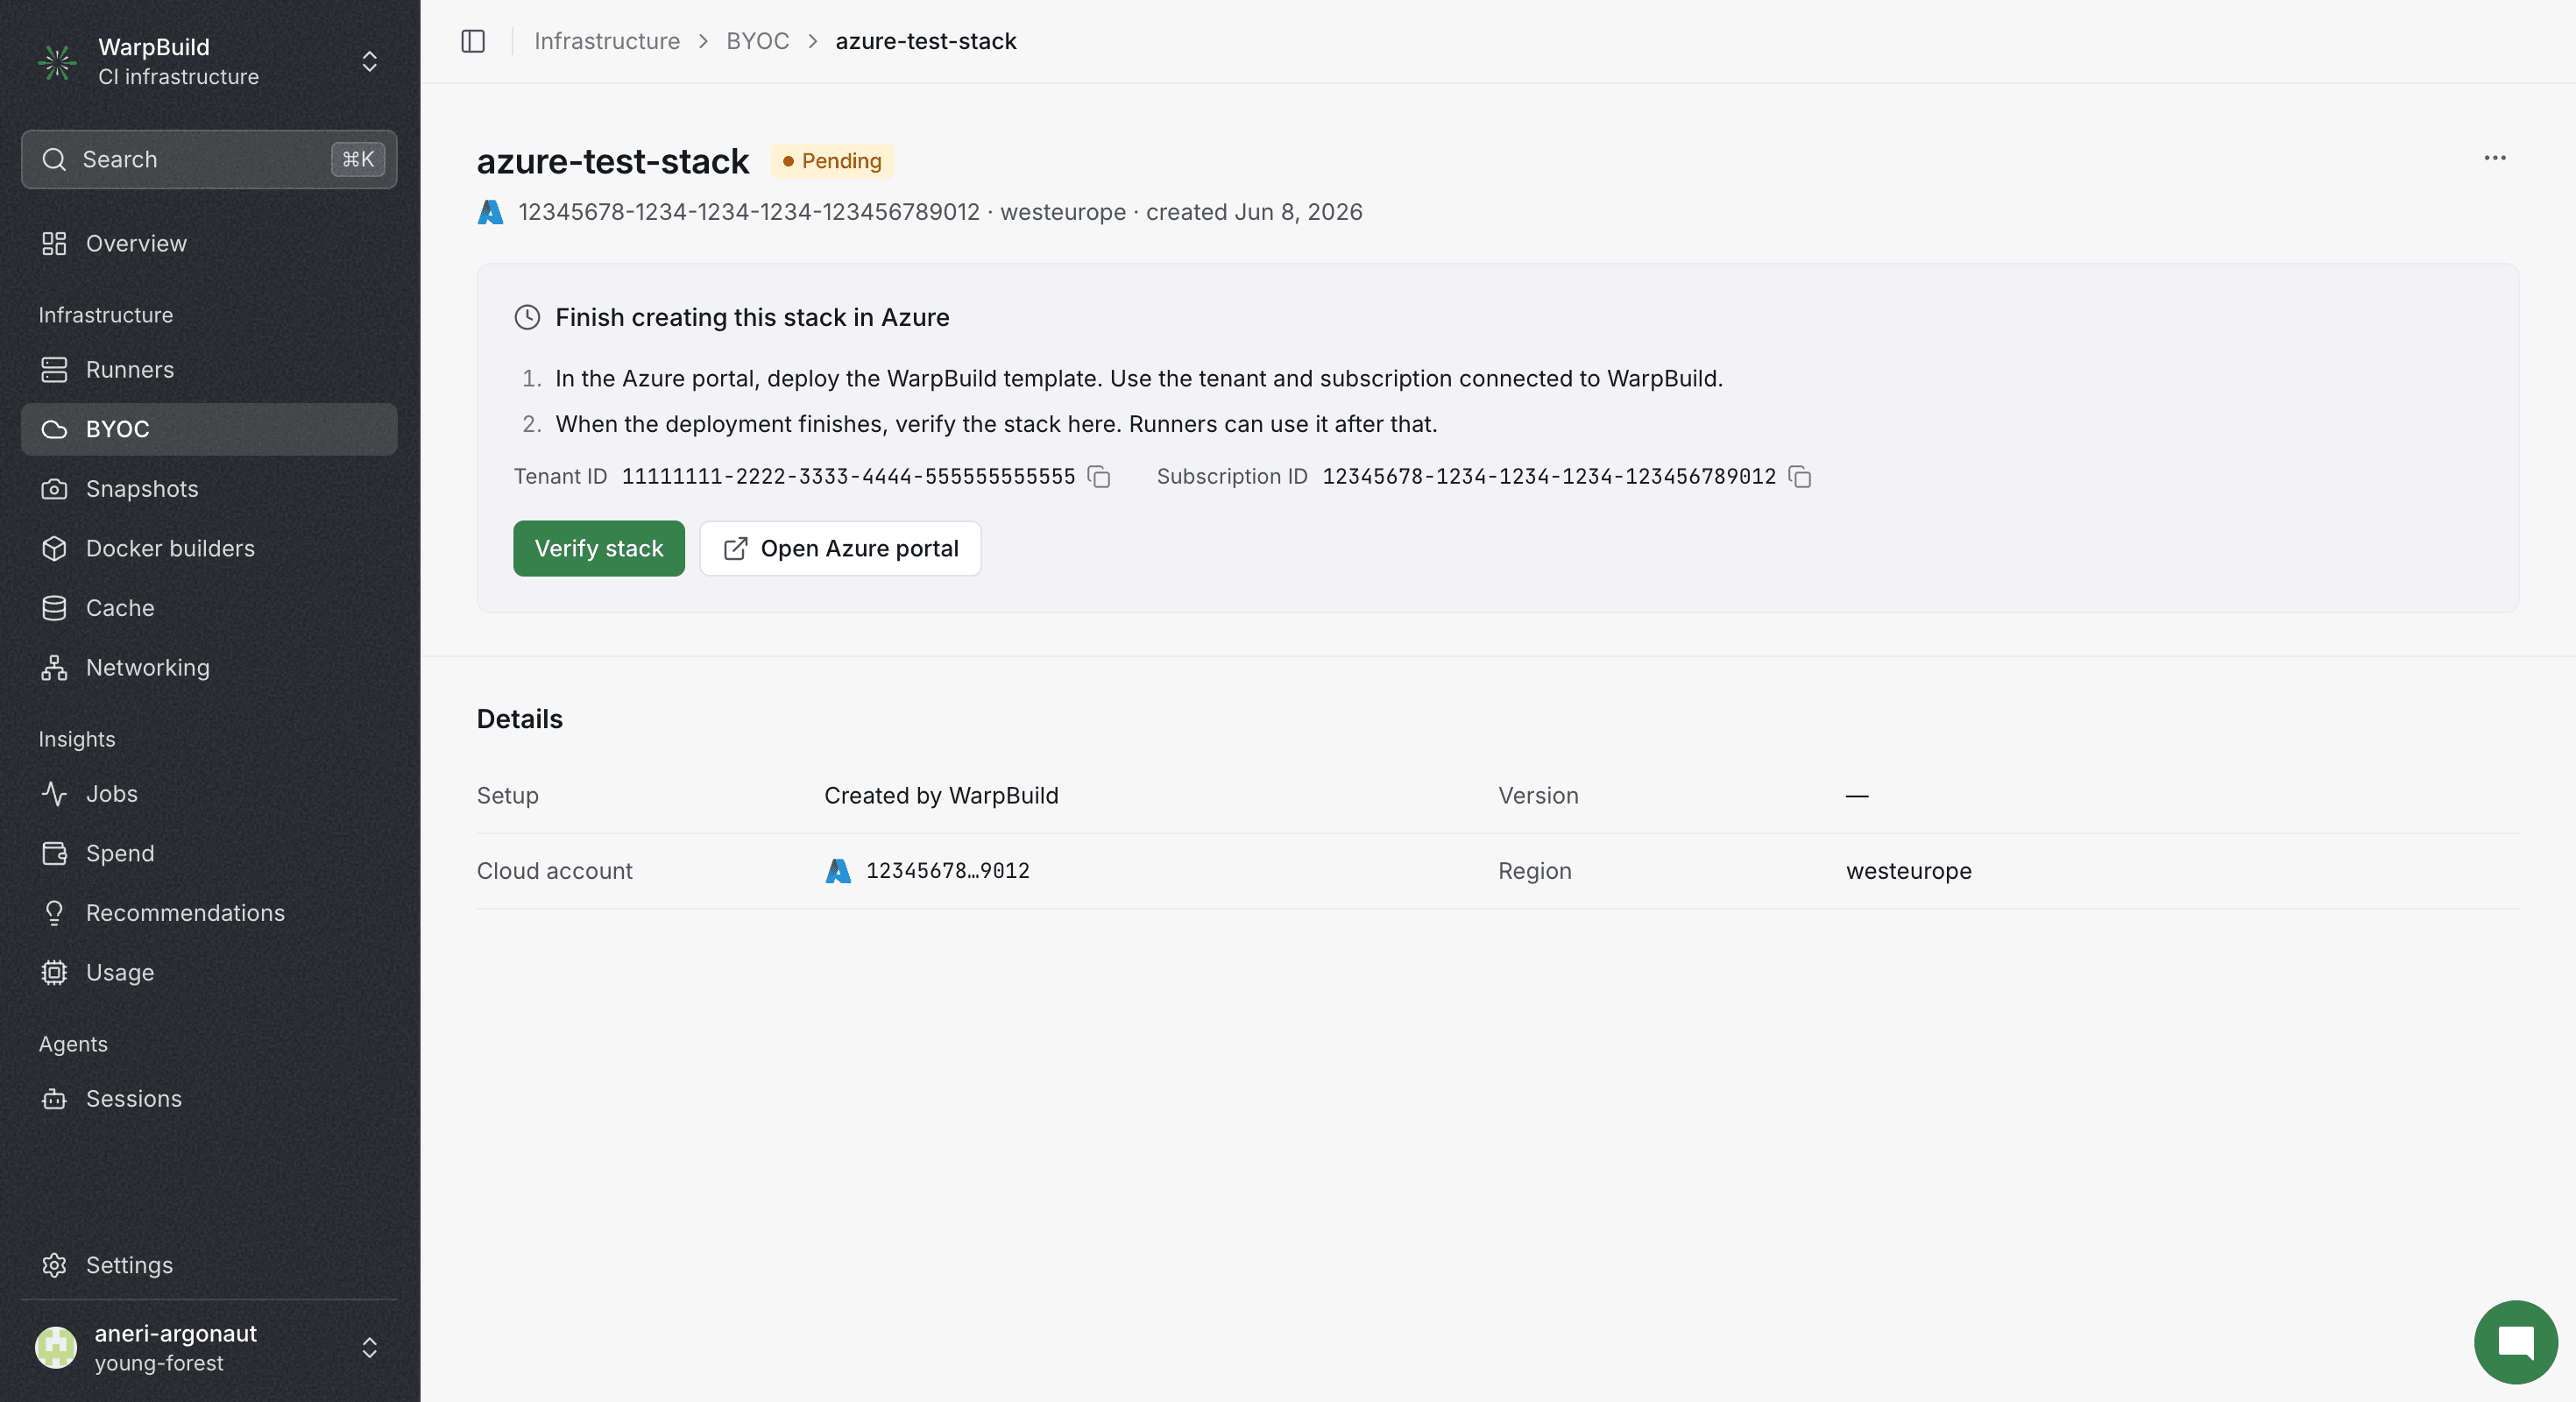The height and width of the screenshot is (1402, 2576).
Task: Expand the WarpBuild organization switcher
Action: click(x=369, y=62)
